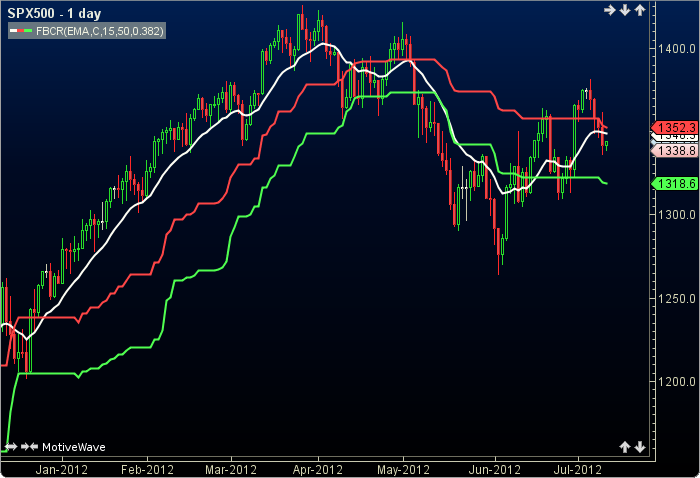
Task: Click the pink 1338.8 price label
Action: pos(675,151)
